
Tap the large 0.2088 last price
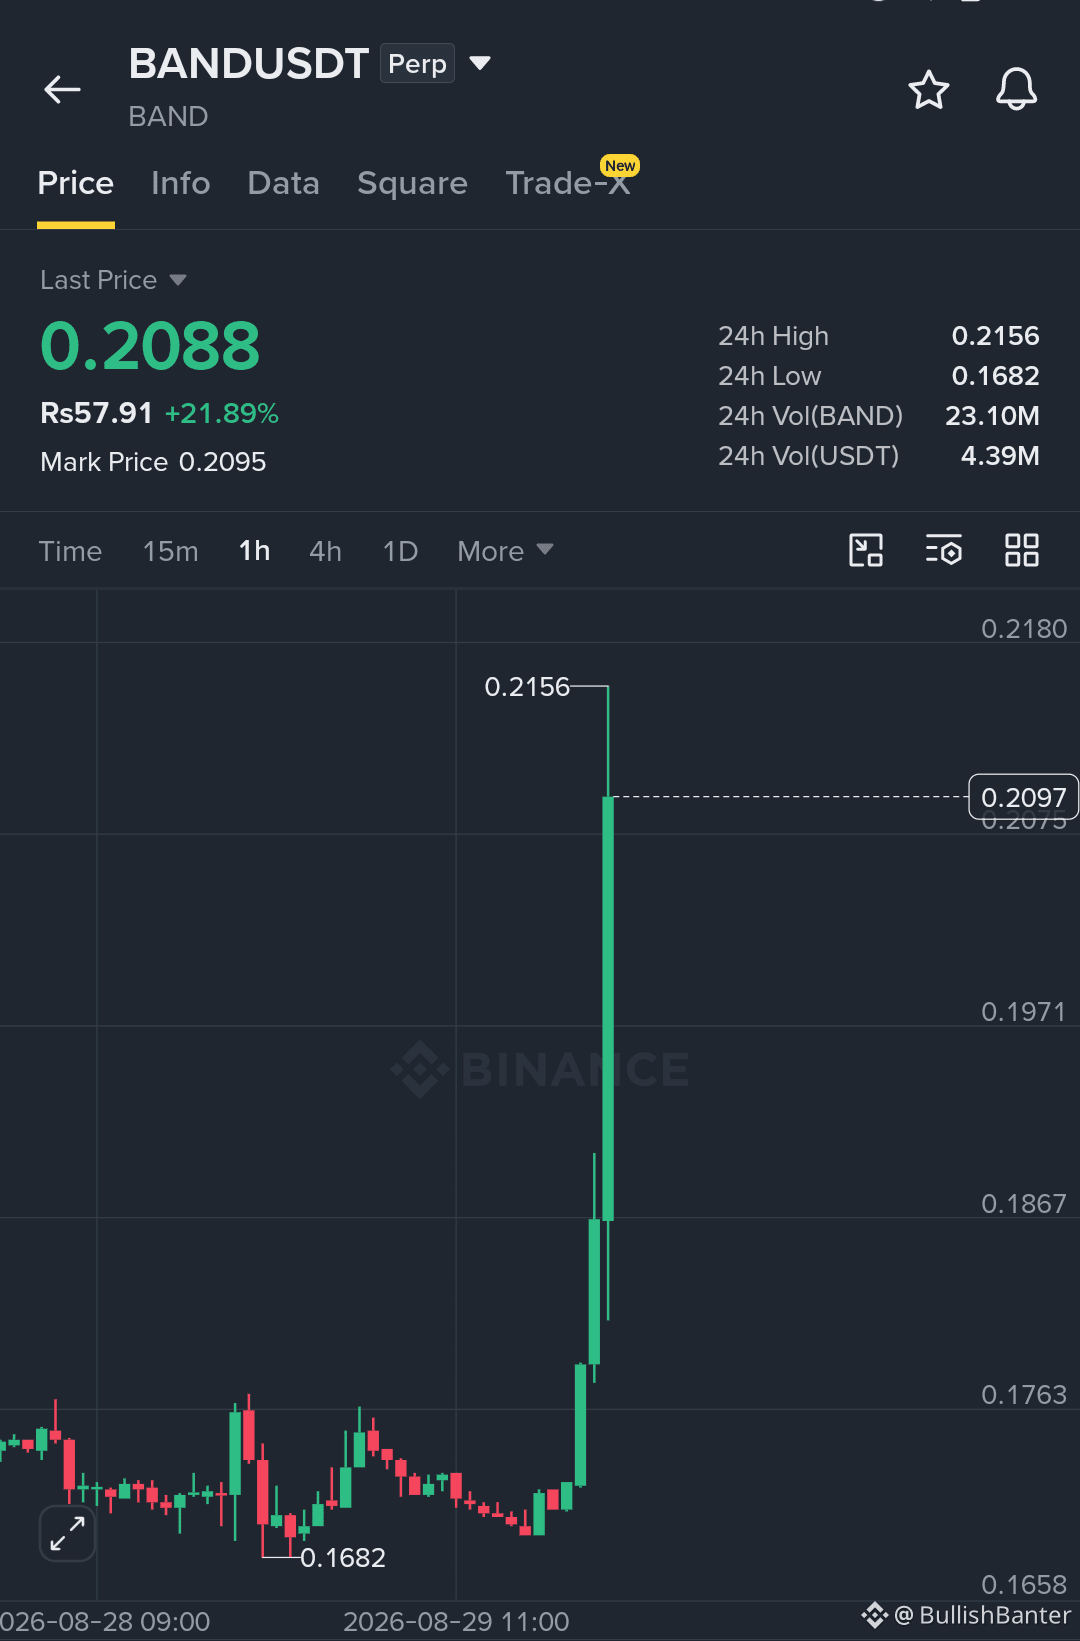[x=150, y=346]
